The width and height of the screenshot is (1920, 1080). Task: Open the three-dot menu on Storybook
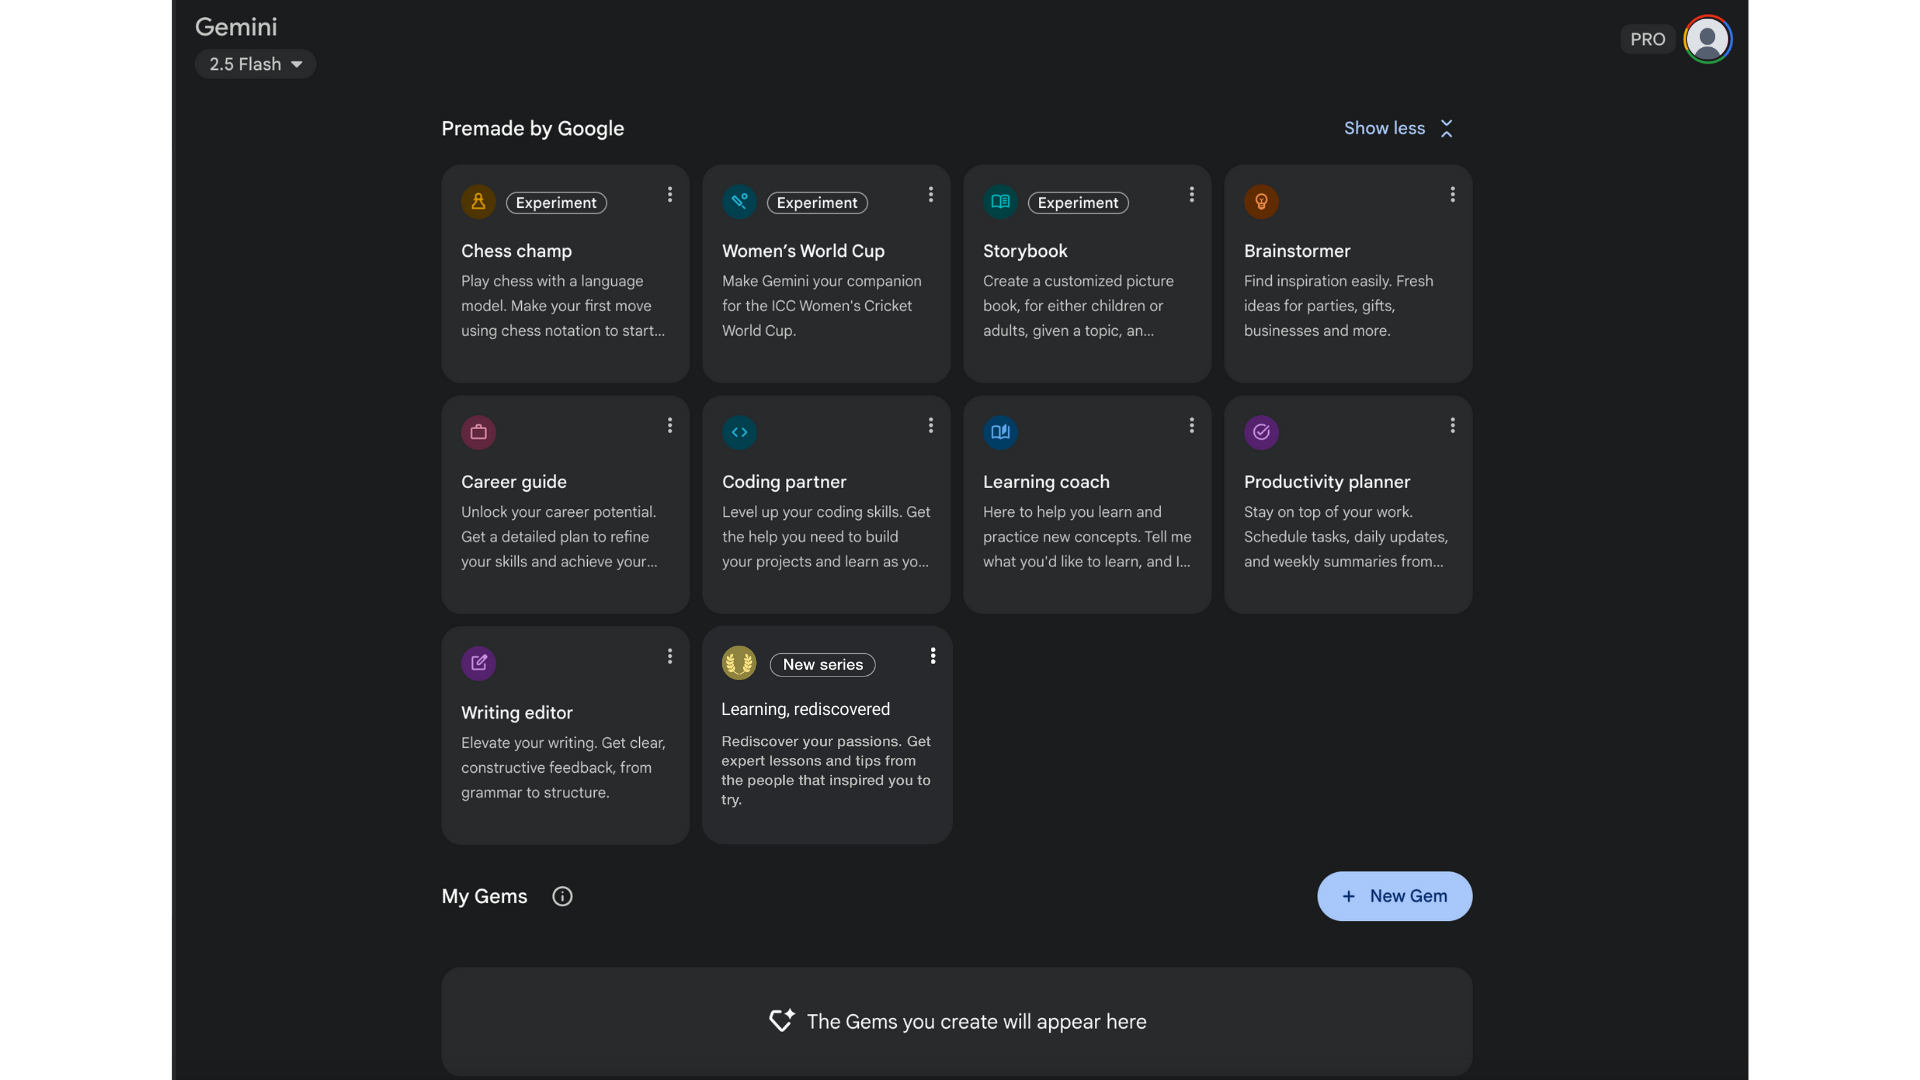click(x=1192, y=195)
